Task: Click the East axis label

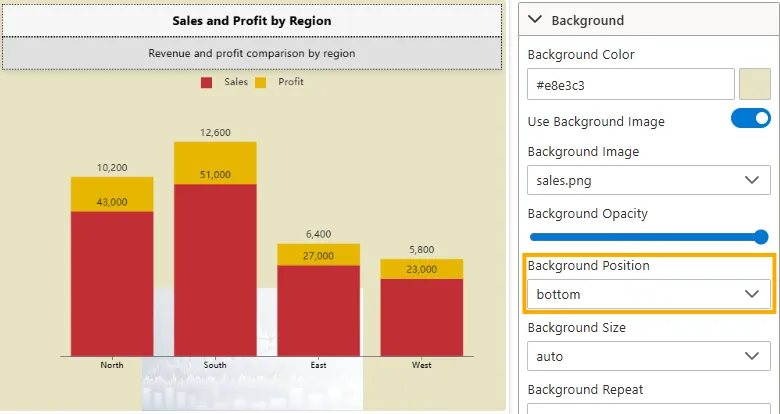Action: coord(318,366)
